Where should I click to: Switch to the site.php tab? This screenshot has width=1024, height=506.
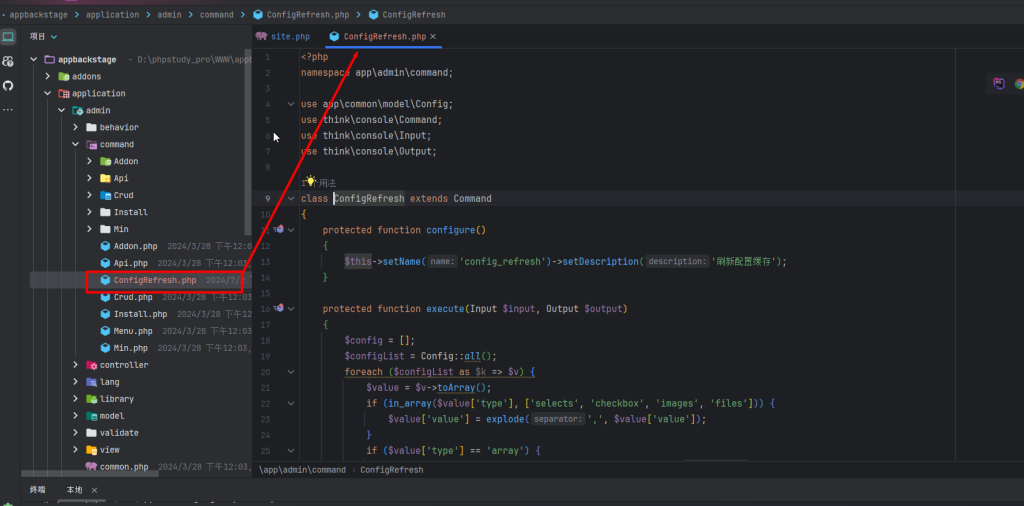point(283,37)
